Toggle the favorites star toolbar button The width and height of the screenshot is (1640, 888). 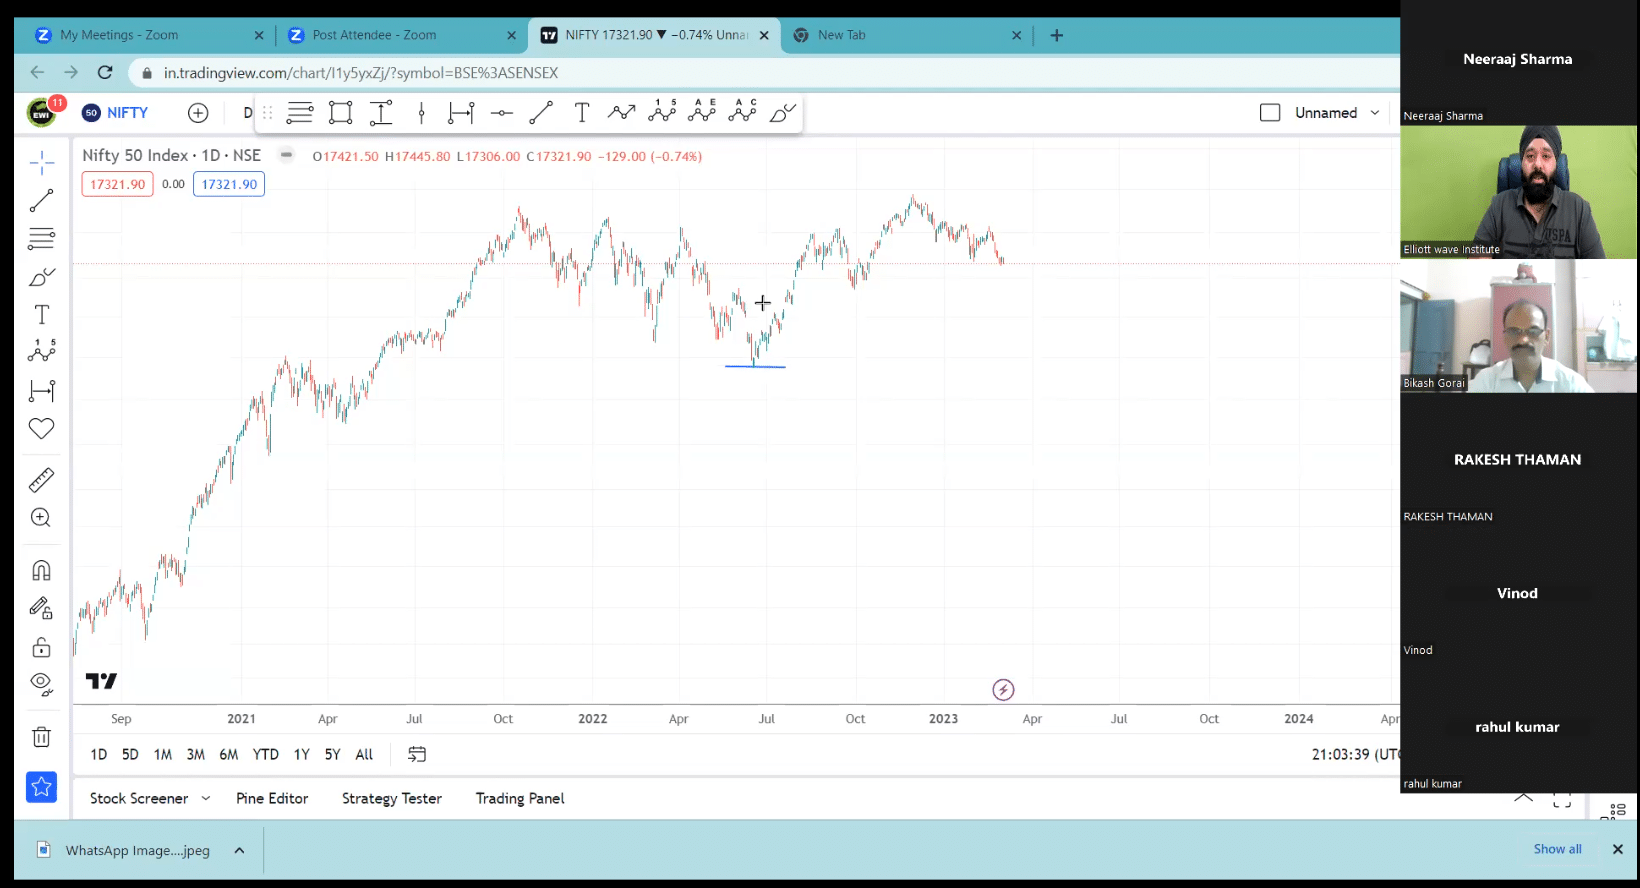(x=41, y=787)
